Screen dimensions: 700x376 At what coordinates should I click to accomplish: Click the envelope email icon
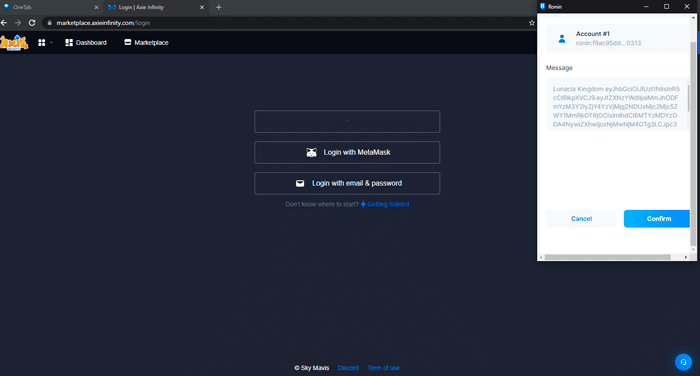point(300,183)
